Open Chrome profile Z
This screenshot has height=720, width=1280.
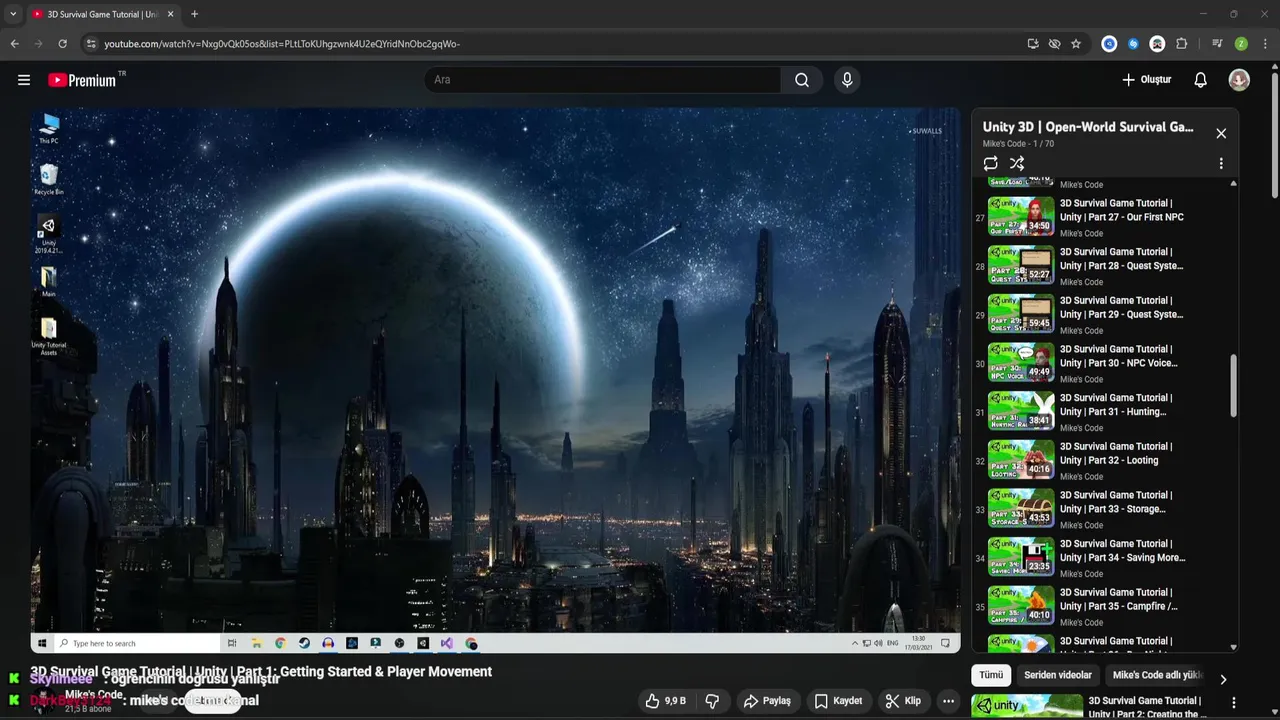tap(1241, 44)
